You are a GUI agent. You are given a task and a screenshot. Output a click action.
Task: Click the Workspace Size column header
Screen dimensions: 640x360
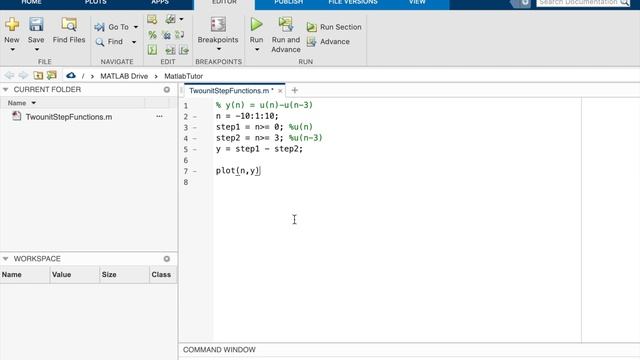[x=124, y=275]
